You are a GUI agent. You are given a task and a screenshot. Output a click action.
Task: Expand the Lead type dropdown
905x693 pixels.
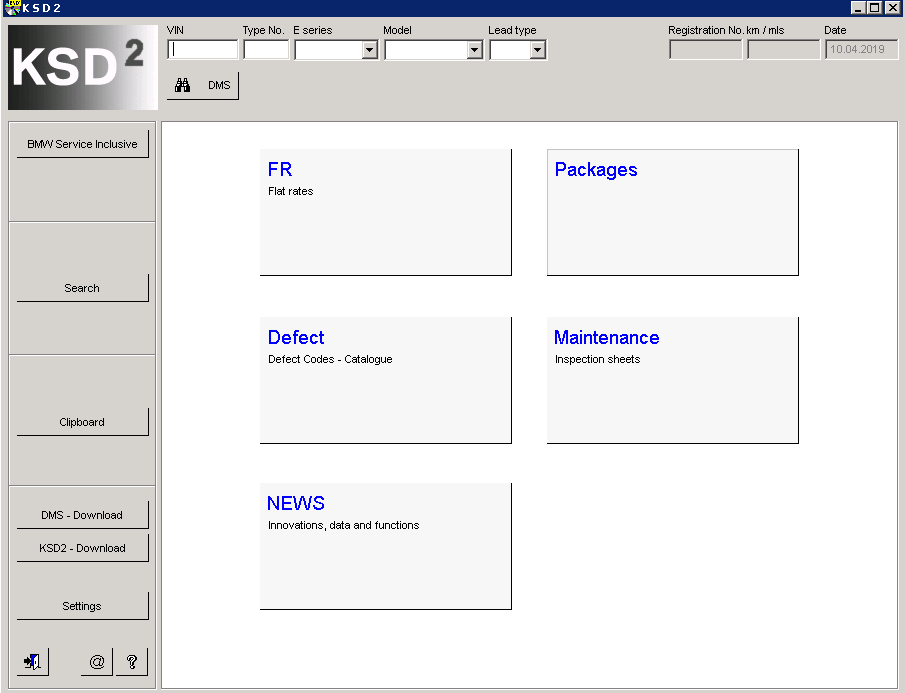[537, 50]
